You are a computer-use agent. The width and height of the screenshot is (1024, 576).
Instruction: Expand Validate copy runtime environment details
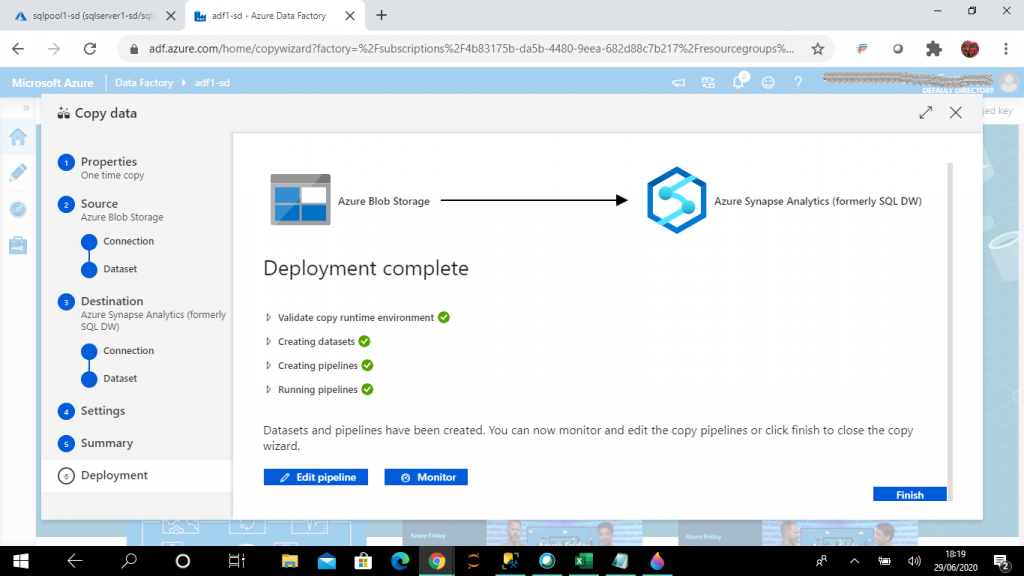coord(268,317)
